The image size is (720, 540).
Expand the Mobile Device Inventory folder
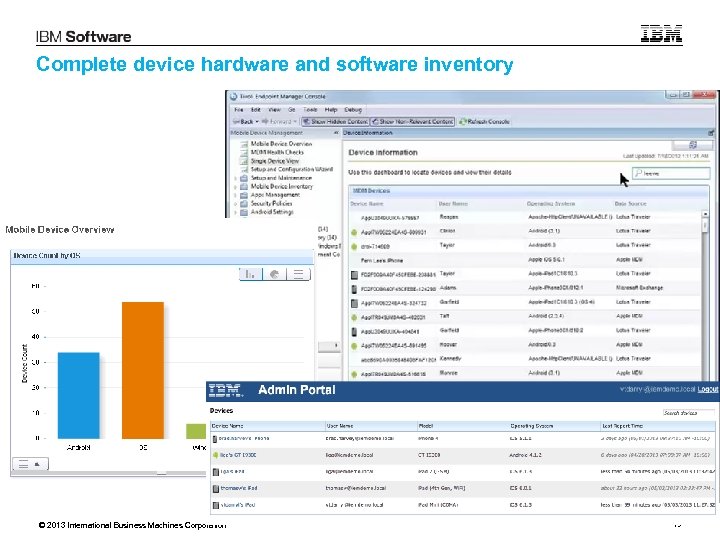[x=236, y=186]
